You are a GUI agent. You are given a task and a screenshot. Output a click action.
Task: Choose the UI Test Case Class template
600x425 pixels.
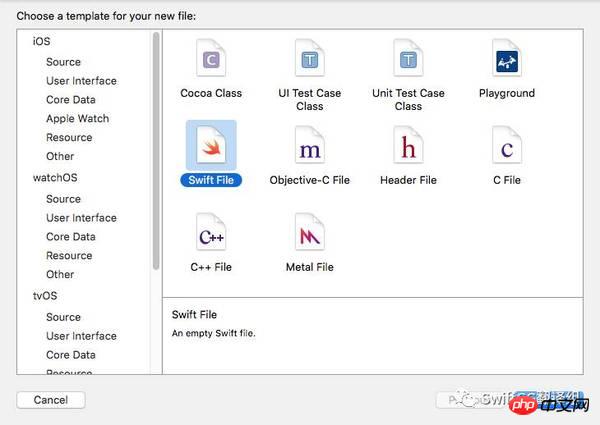(310, 75)
